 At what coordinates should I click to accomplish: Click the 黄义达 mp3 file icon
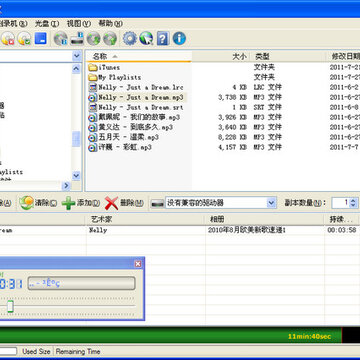coord(92,127)
